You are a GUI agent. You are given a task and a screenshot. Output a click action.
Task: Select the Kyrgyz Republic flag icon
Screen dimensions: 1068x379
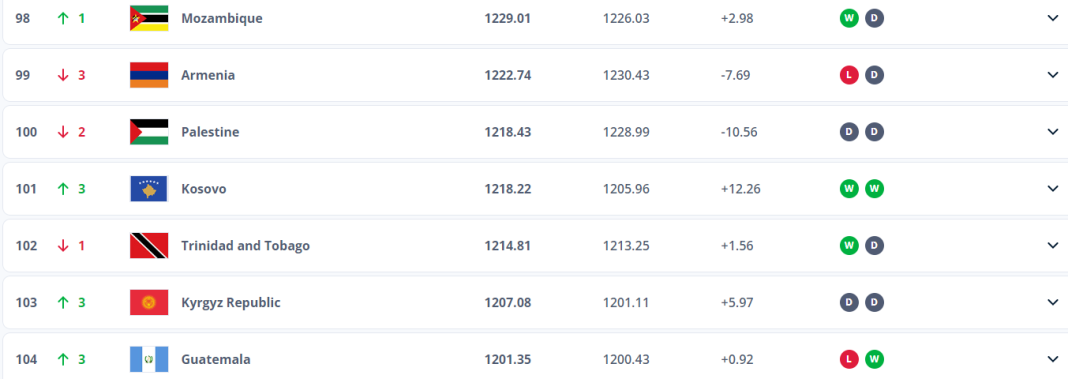148,302
